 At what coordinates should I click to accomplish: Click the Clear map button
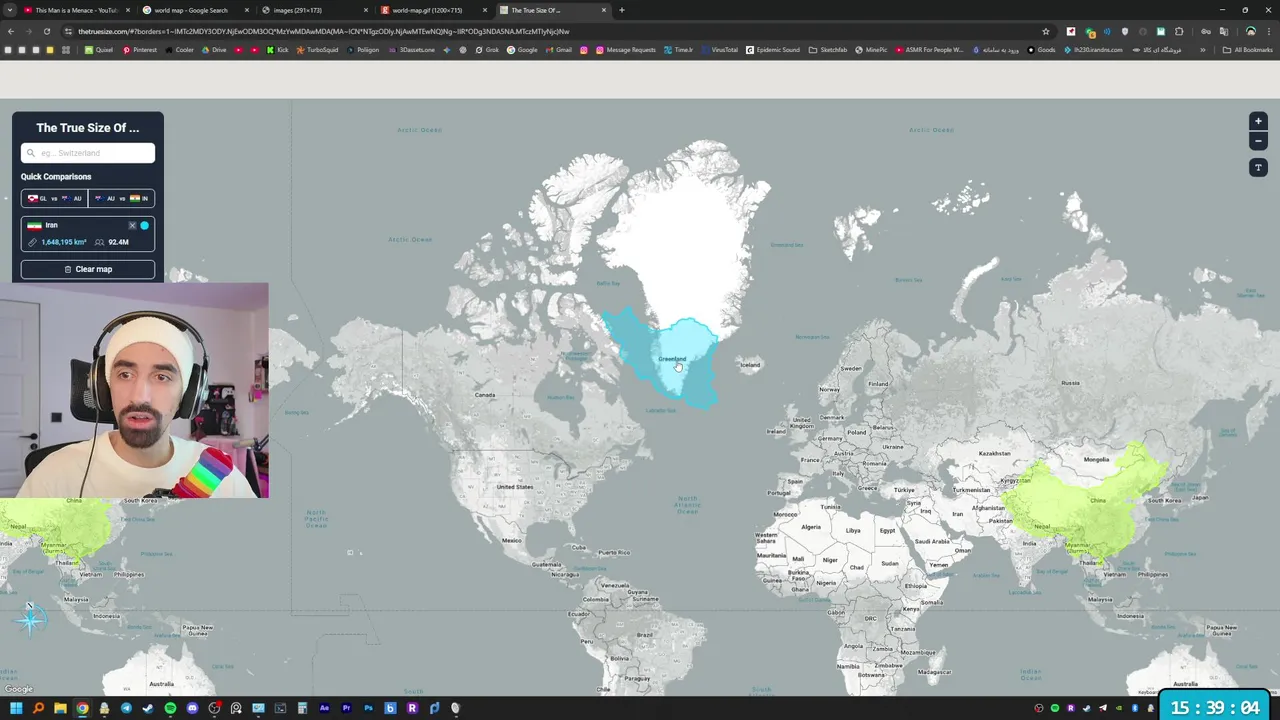pos(88,269)
